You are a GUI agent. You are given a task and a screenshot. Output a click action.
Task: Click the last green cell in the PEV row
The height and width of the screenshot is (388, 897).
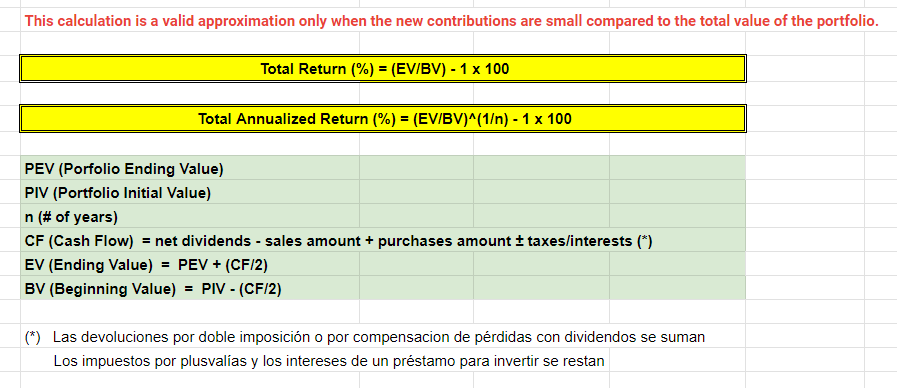(x=677, y=169)
